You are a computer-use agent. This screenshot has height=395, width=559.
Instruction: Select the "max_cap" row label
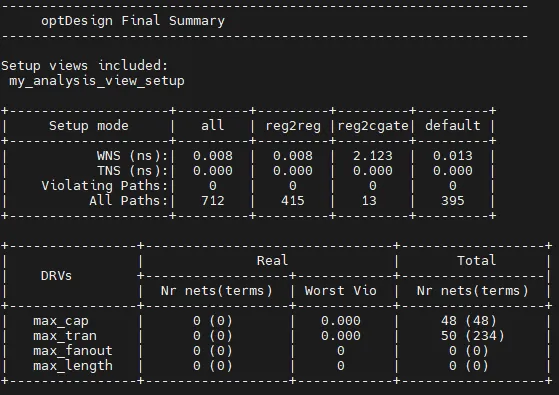(61, 321)
